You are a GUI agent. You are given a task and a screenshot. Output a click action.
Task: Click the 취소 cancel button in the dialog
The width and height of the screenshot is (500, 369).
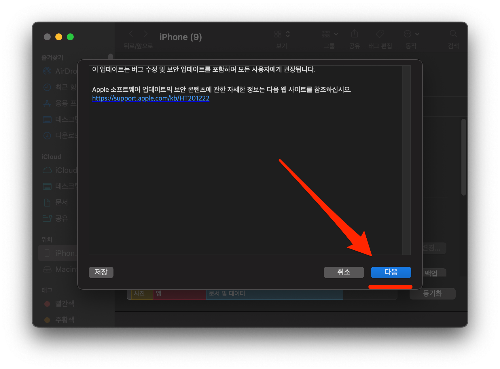[344, 272]
